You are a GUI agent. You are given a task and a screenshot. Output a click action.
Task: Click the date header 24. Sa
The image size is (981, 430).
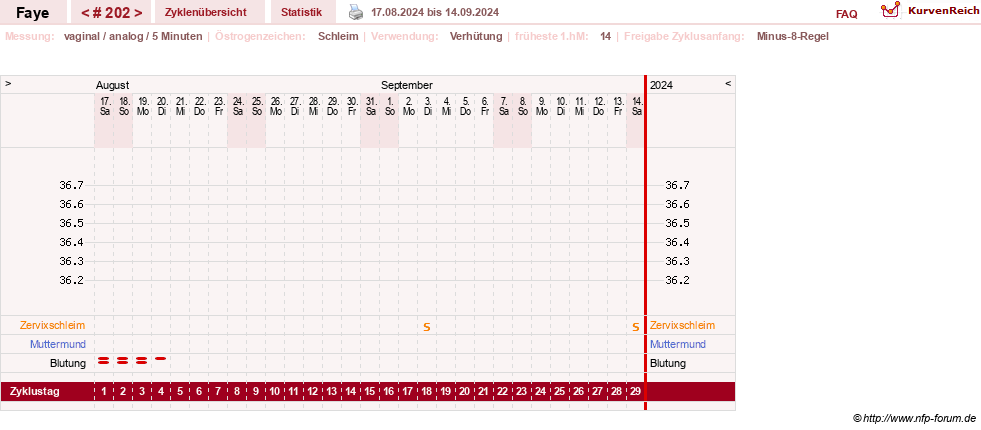coord(237,106)
